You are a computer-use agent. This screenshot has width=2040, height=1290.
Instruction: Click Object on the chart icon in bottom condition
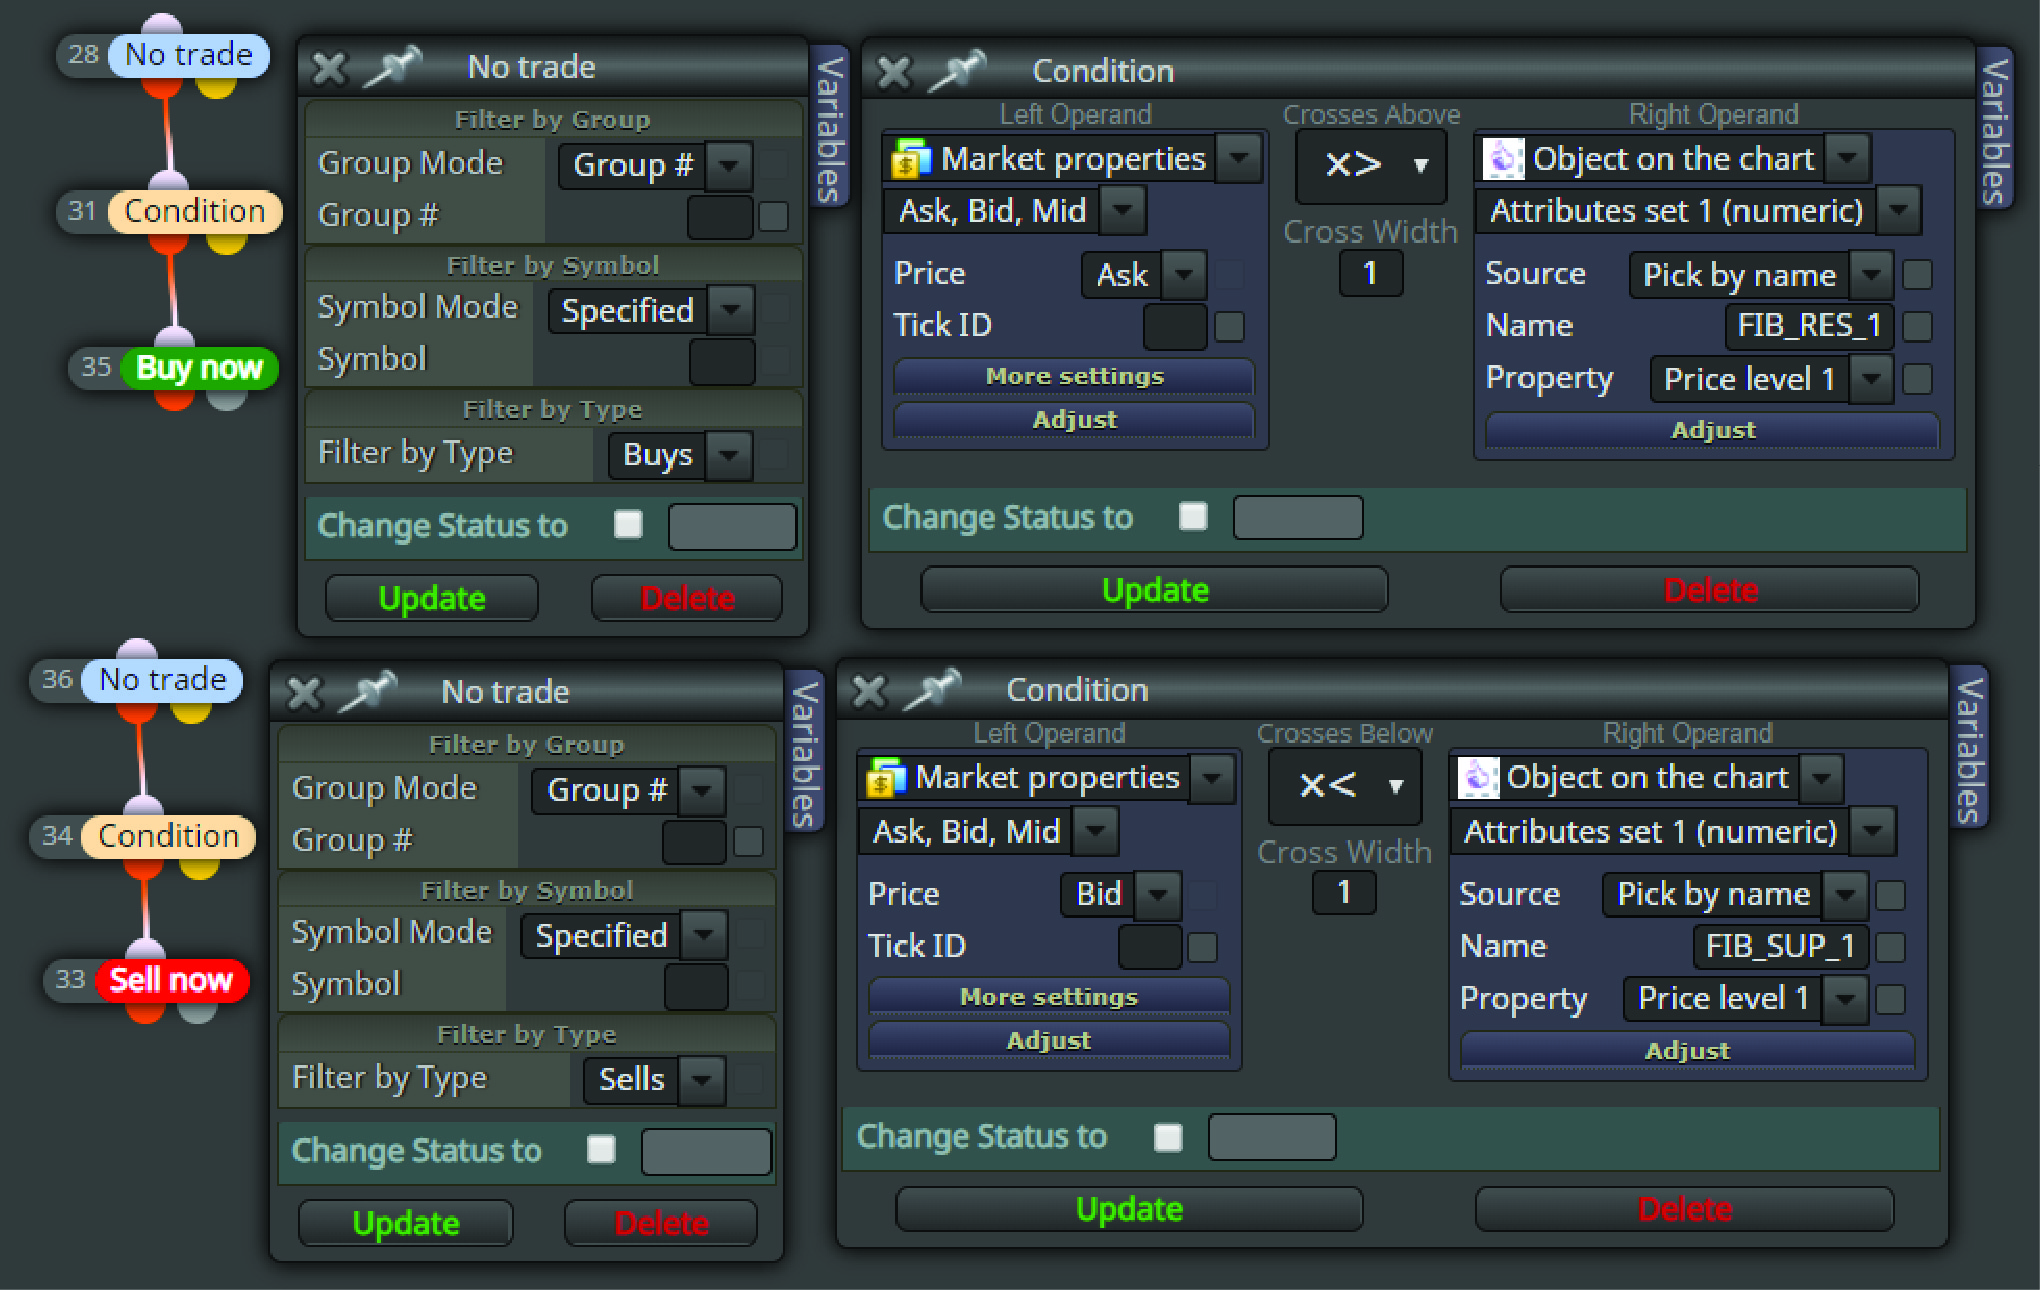click(x=1477, y=778)
